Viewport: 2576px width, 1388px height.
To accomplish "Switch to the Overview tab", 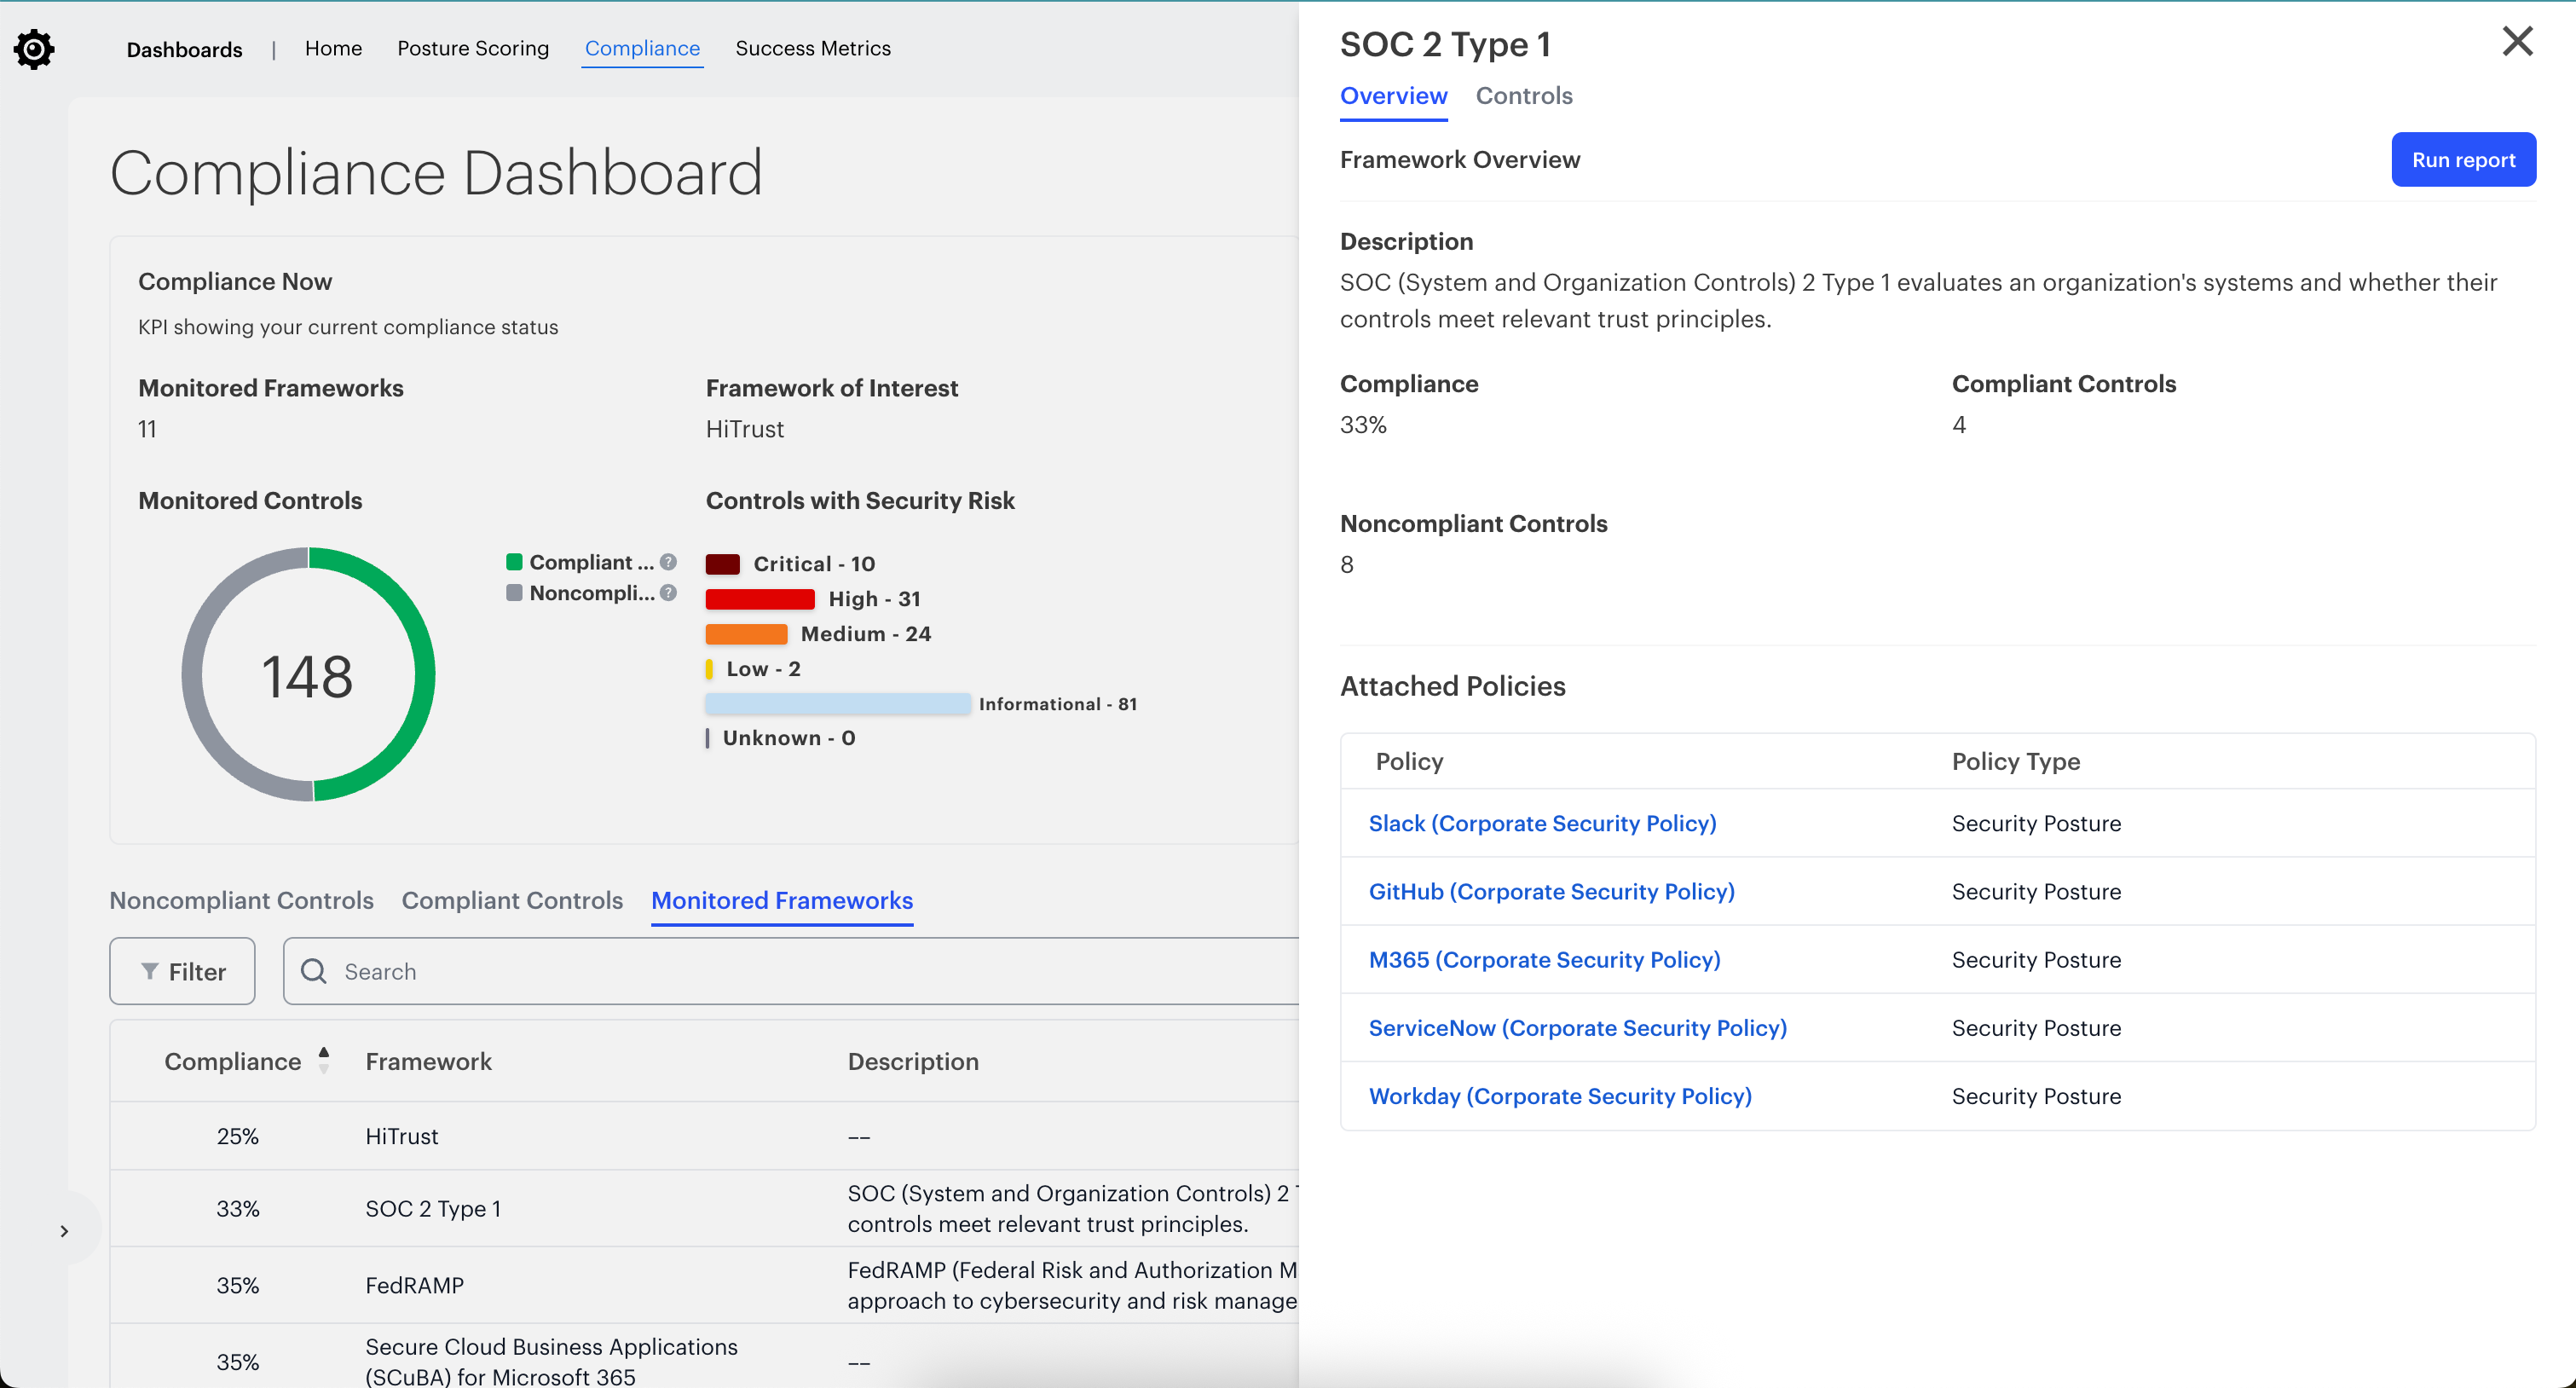I will coord(1393,96).
